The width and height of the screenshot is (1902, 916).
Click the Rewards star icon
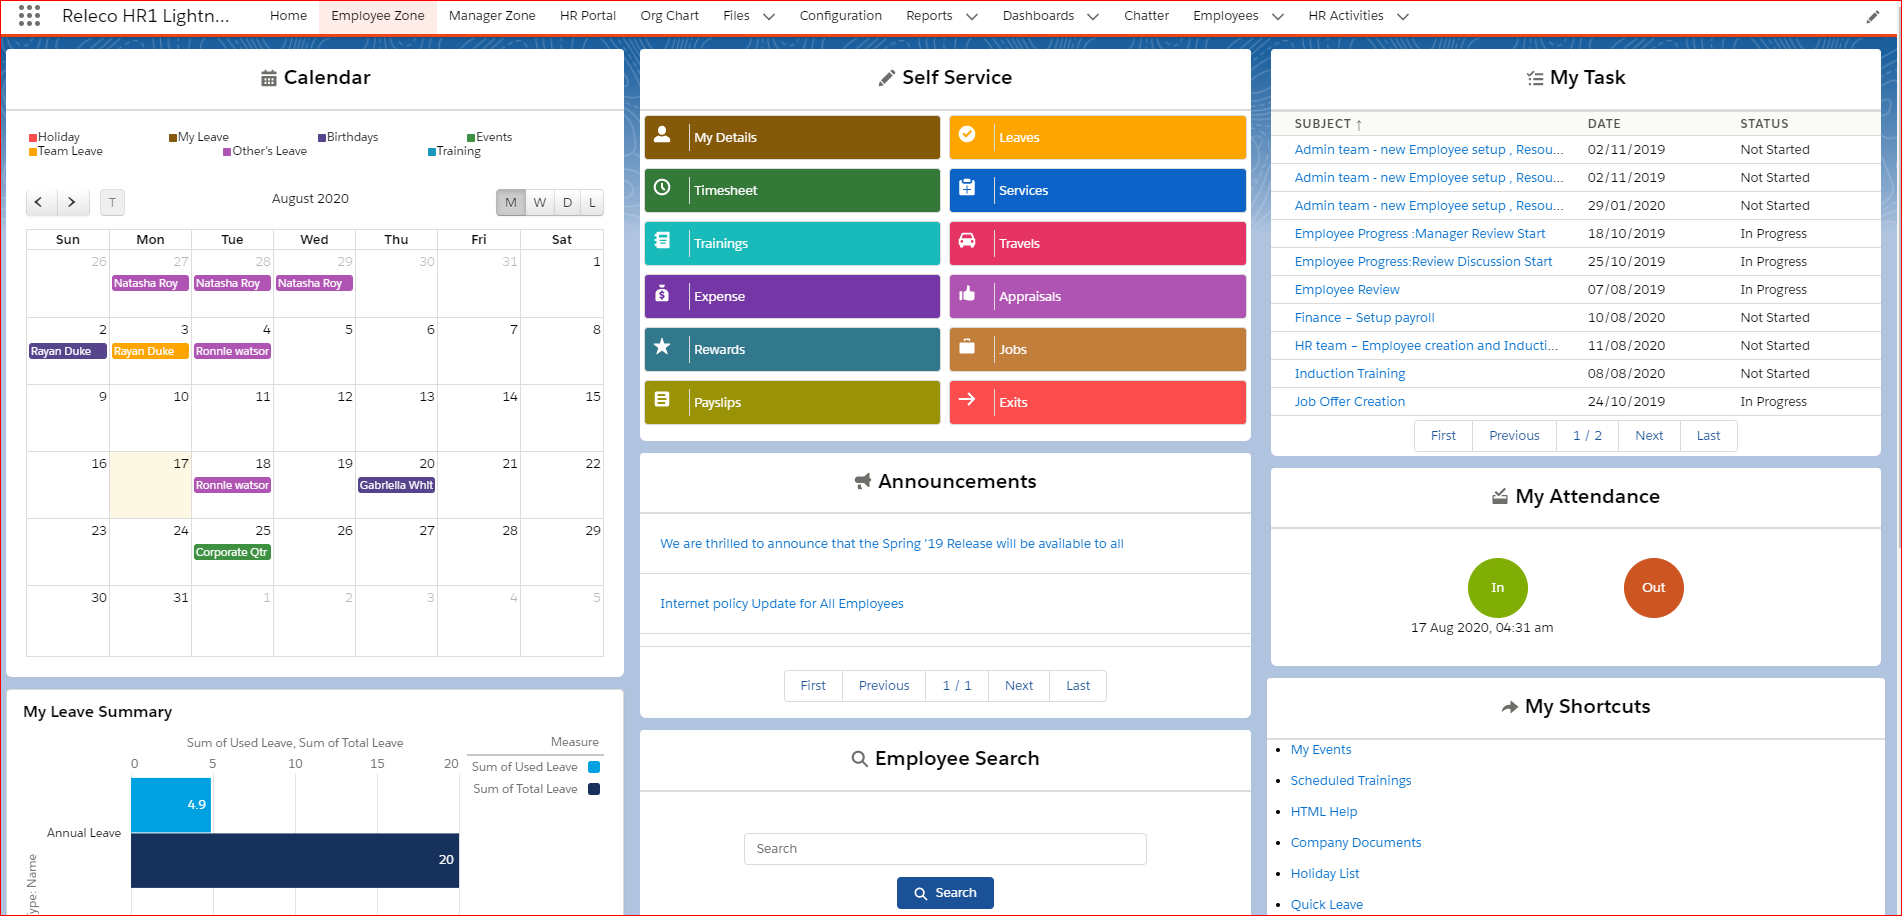[x=662, y=347]
